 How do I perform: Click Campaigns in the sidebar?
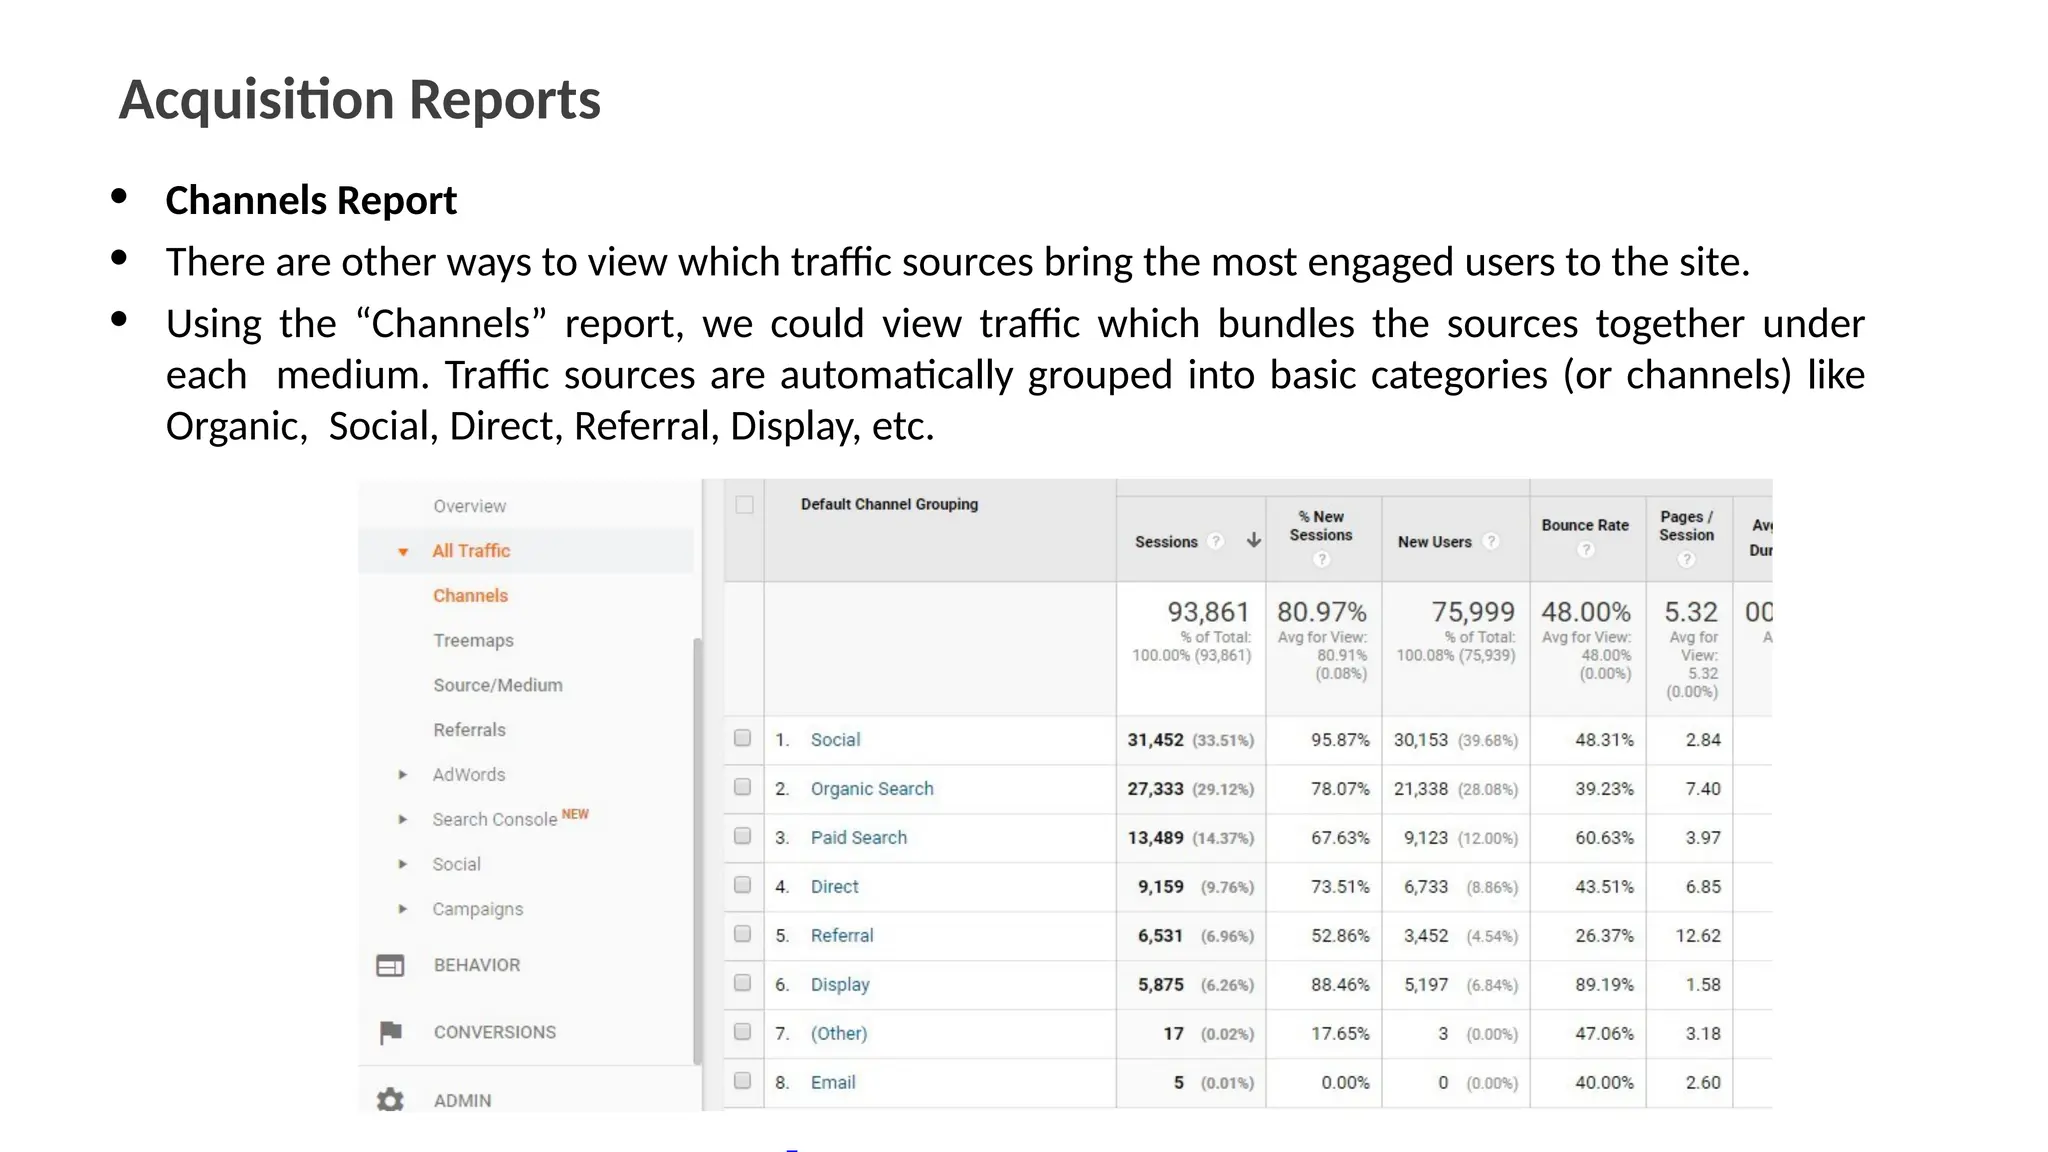(477, 909)
